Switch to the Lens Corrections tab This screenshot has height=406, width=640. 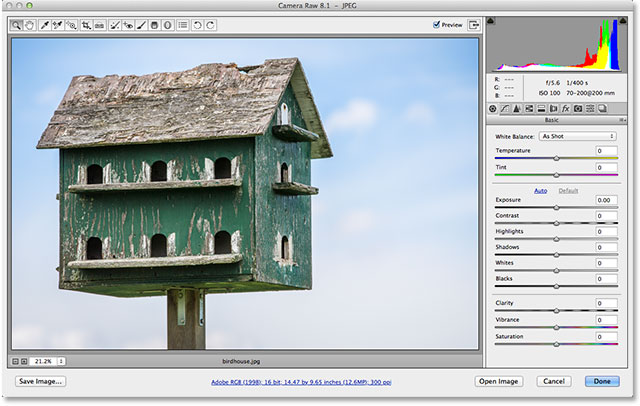coord(553,109)
